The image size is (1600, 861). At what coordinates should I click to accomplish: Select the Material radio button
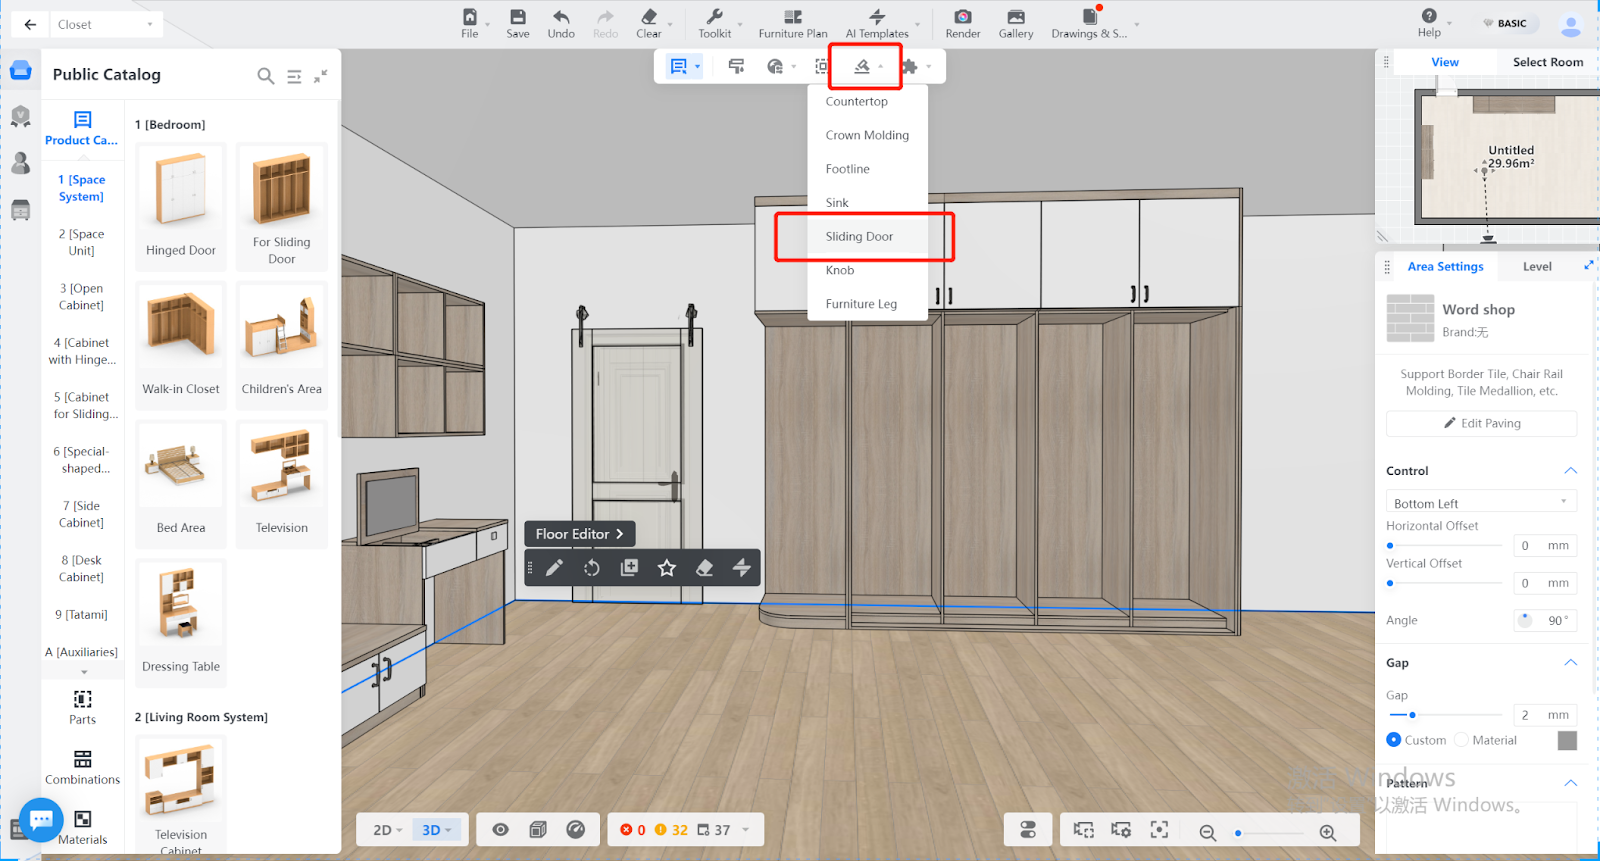pyautogui.click(x=1461, y=740)
